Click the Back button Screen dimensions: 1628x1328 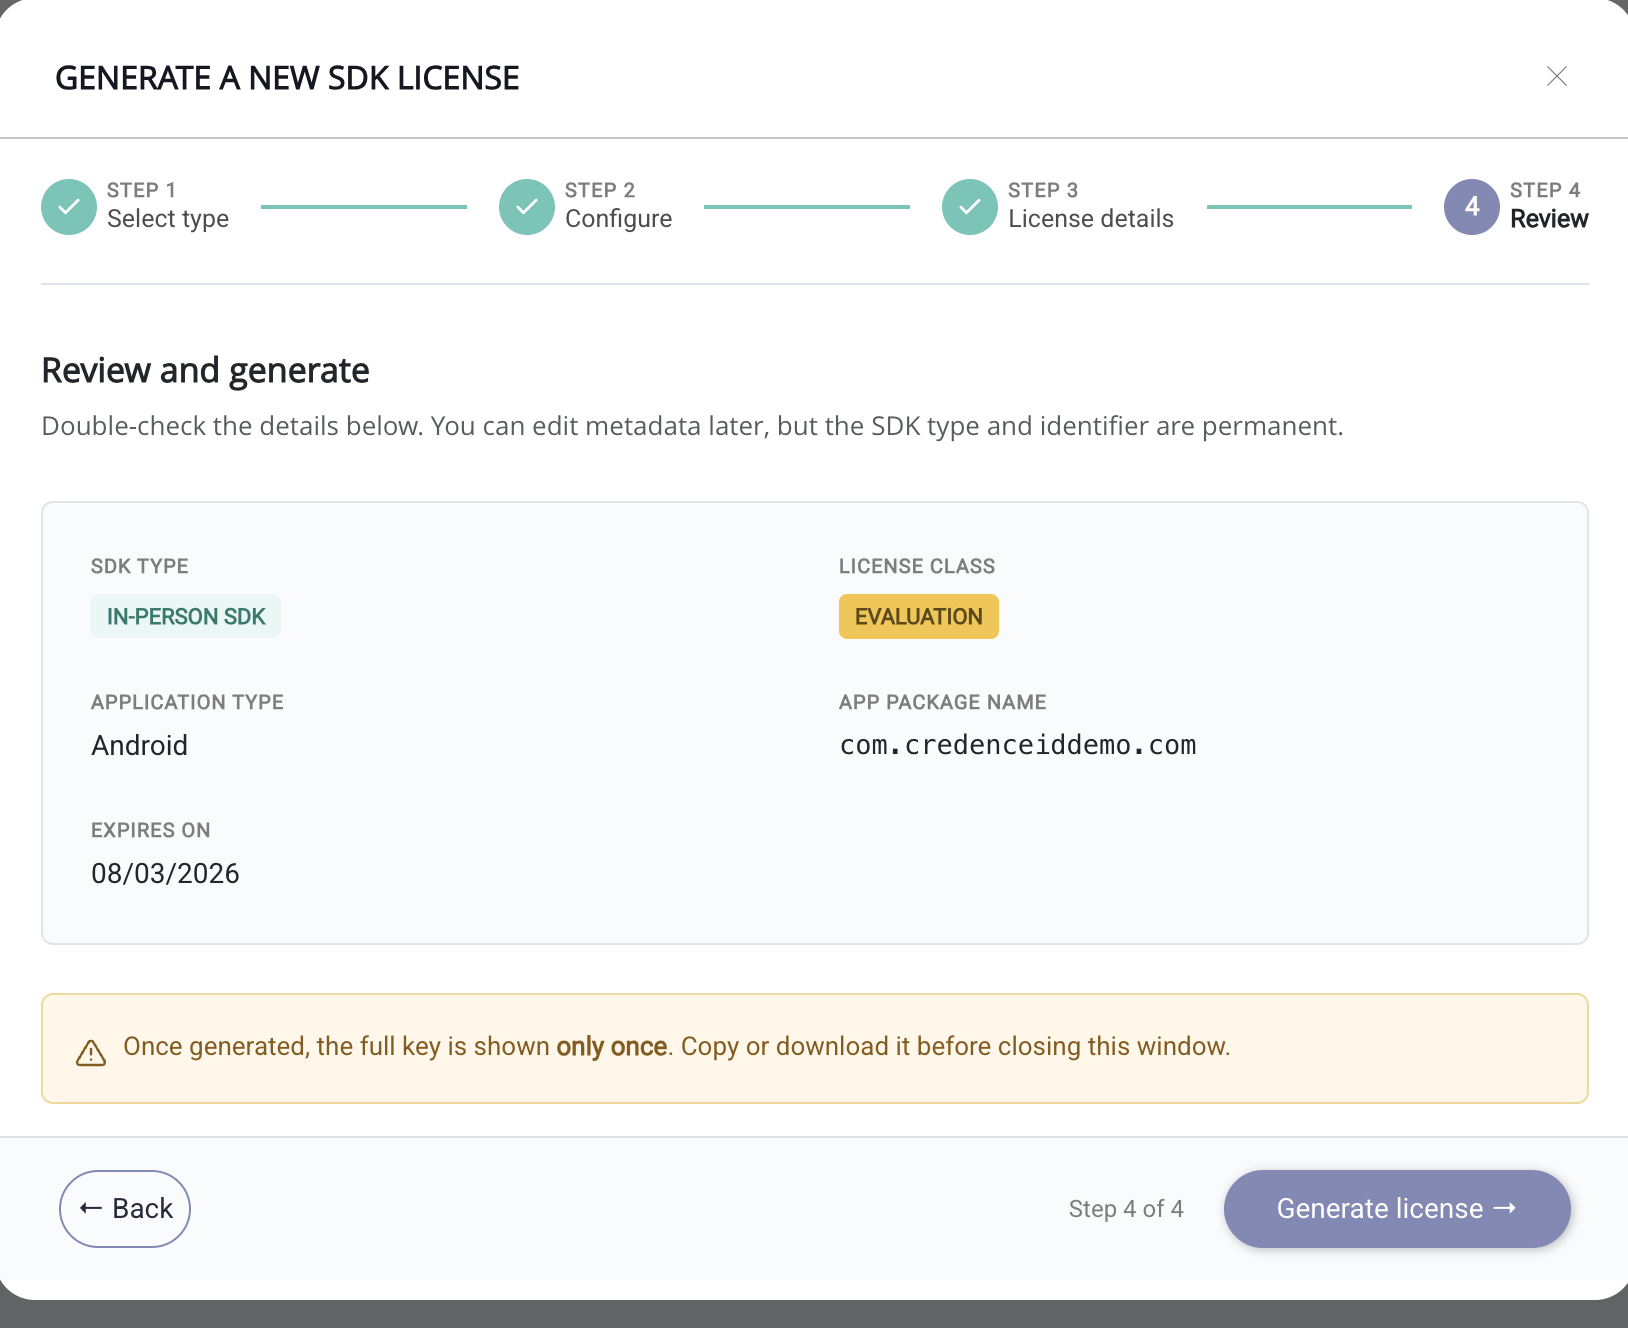pos(125,1209)
